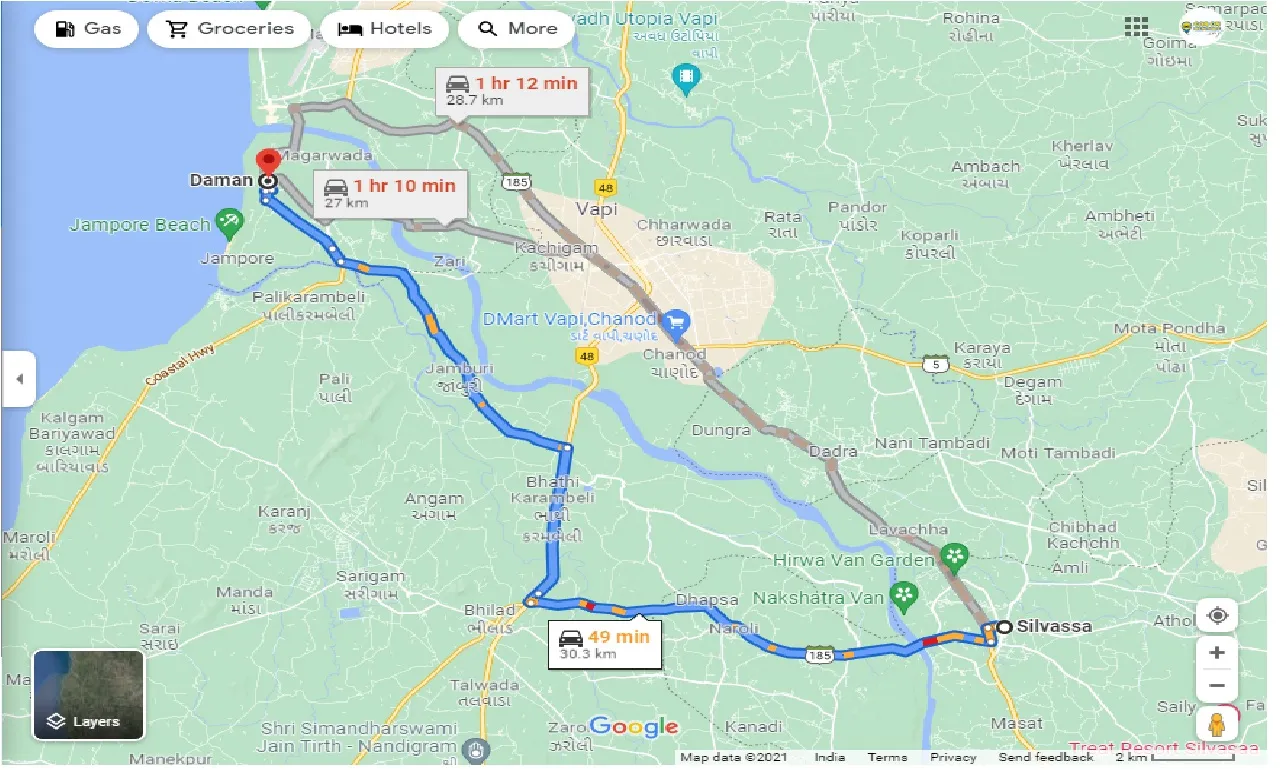
Task: Zoom in with the plus button
Action: pyautogui.click(x=1217, y=653)
